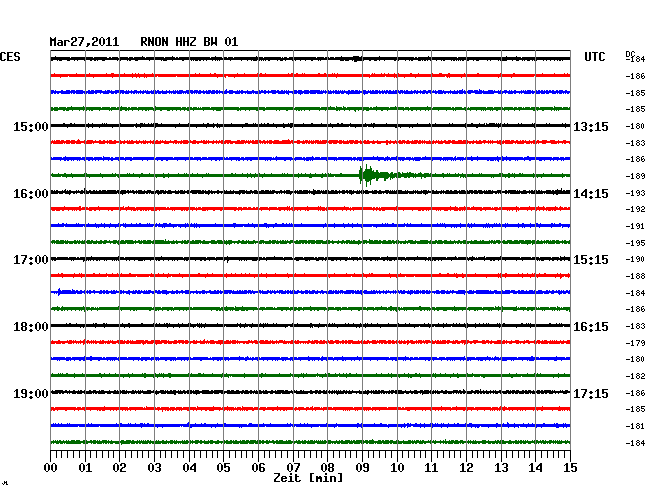Viewport: 650px width, 494px height.
Task: Click the "13" minute tick label
Action: click(x=501, y=468)
